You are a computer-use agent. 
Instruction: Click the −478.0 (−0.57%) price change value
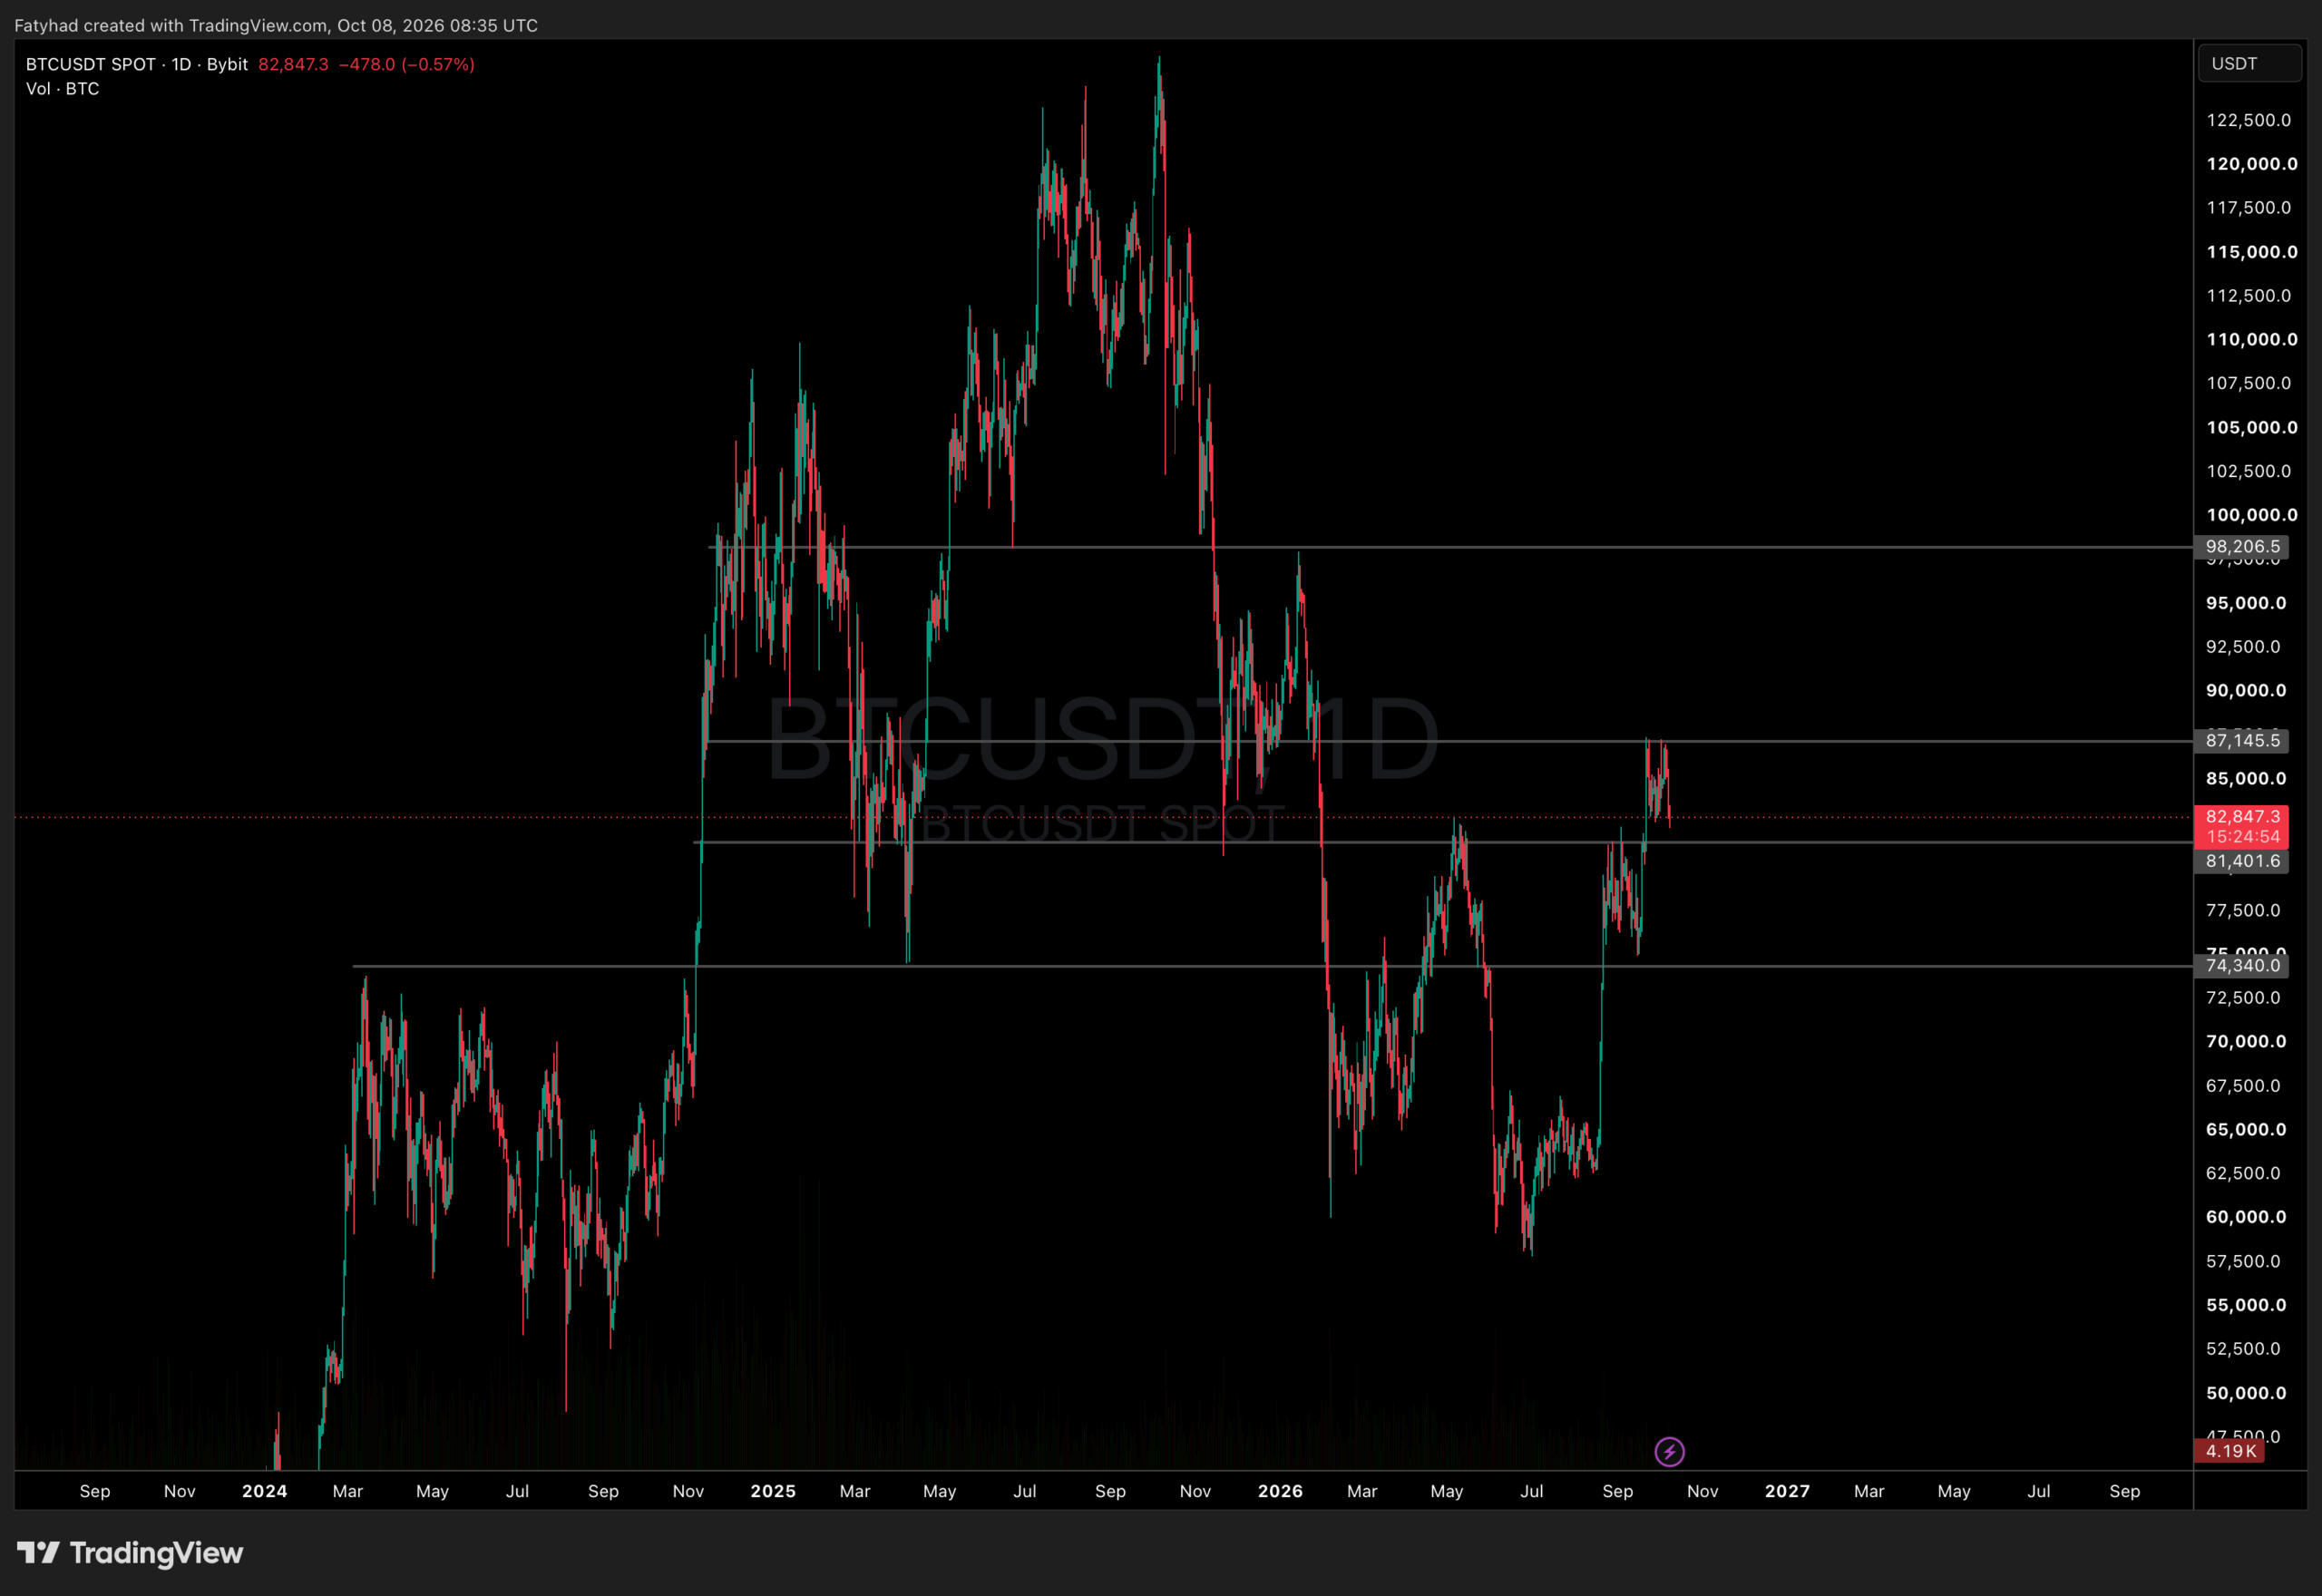click(x=407, y=64)
